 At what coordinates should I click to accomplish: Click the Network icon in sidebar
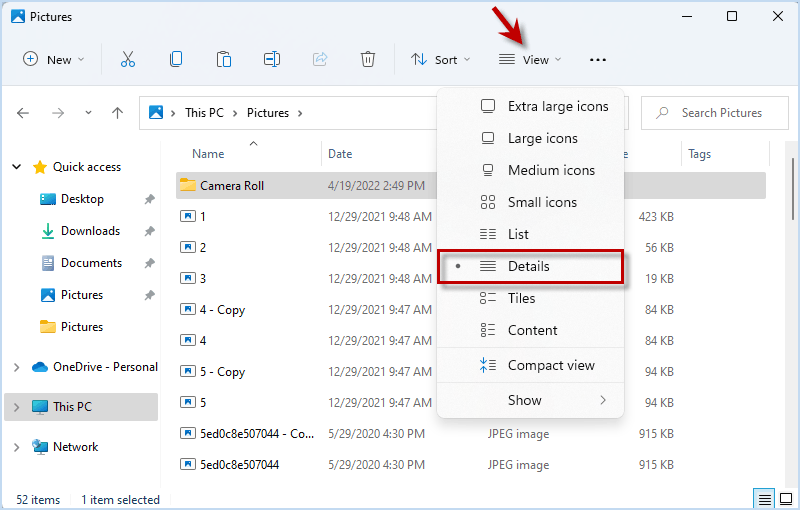click(x=40, y=447)
